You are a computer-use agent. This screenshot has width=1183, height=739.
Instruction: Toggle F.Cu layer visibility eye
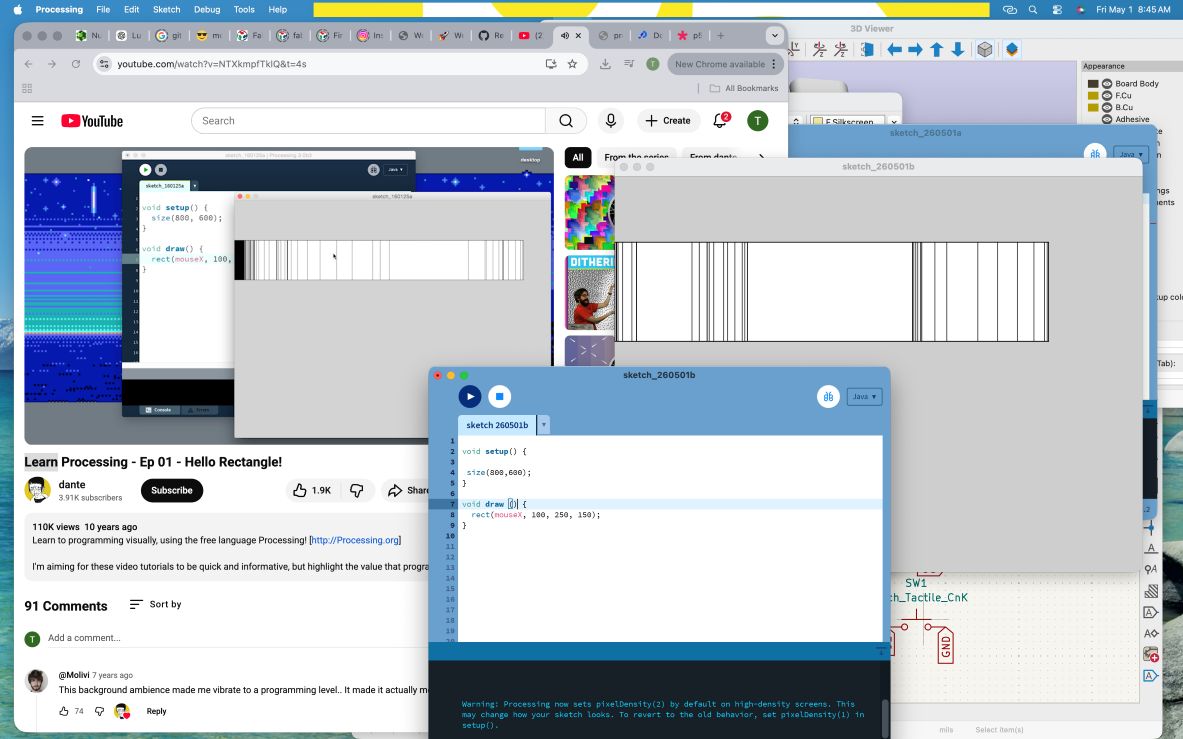coord(1107,96)
